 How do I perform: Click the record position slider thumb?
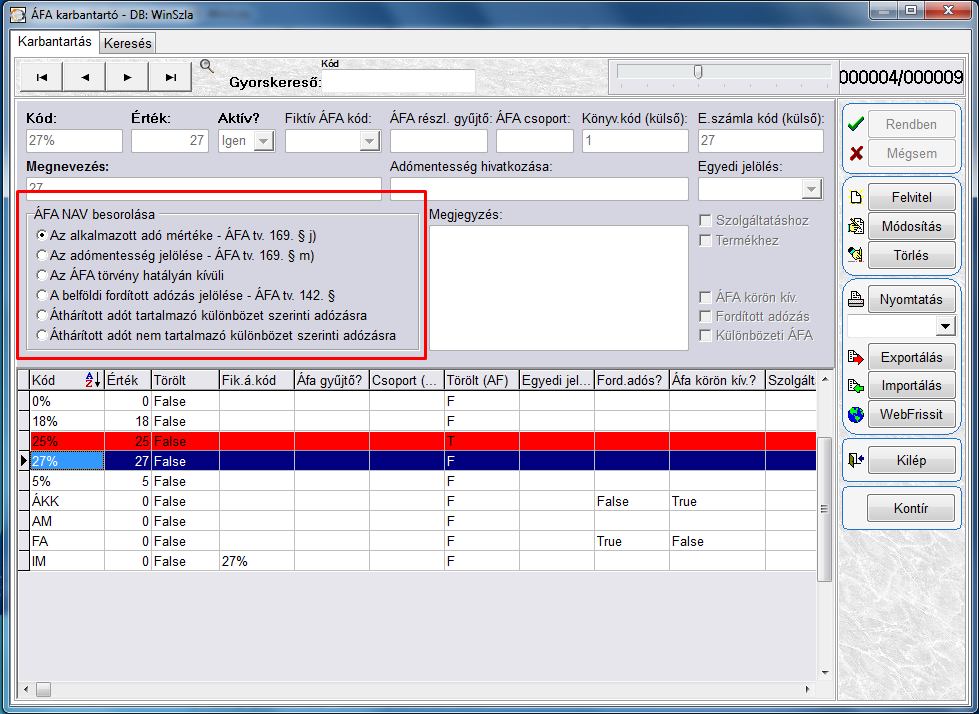click(698, 72)
